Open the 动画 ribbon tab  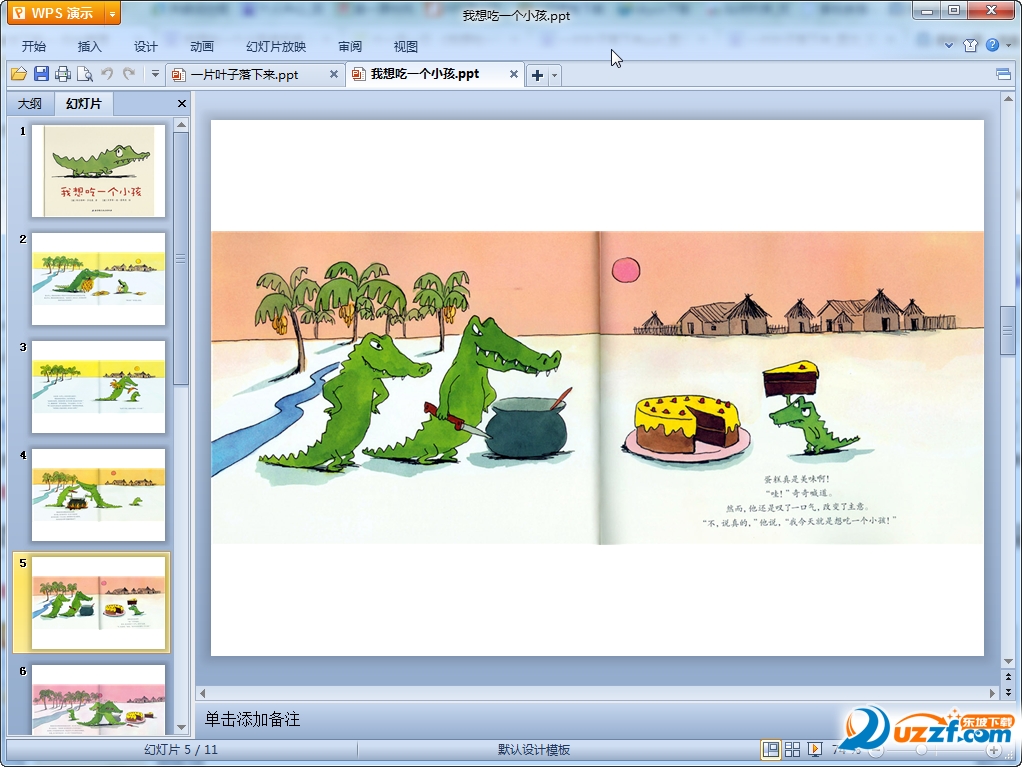pos(201,46)
